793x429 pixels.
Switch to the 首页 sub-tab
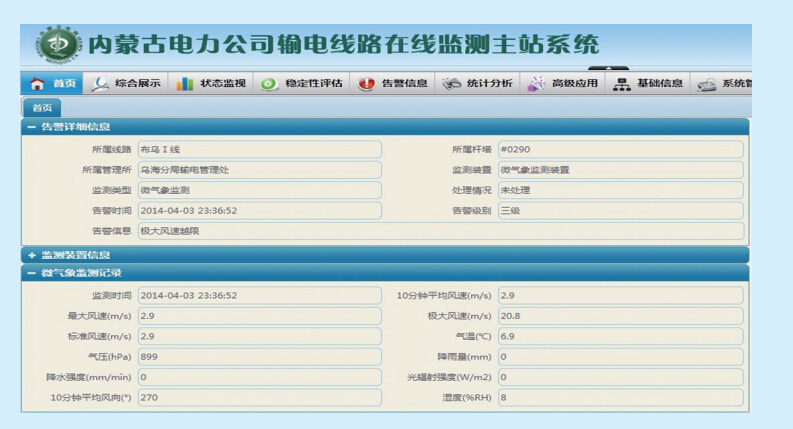click(42, 107)
